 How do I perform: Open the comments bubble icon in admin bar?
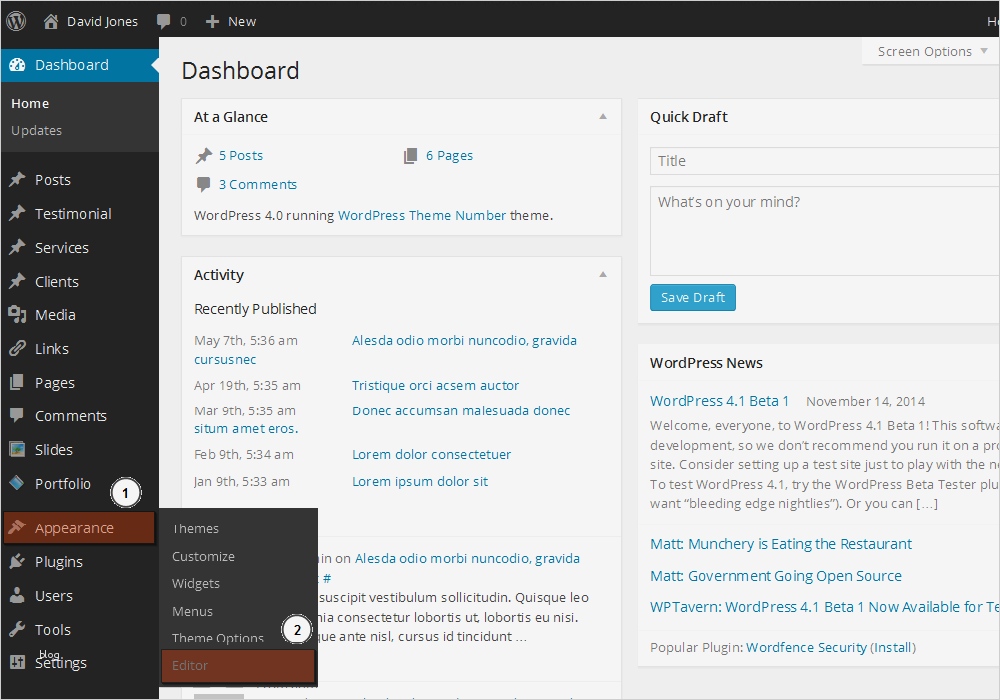point(162,21)
